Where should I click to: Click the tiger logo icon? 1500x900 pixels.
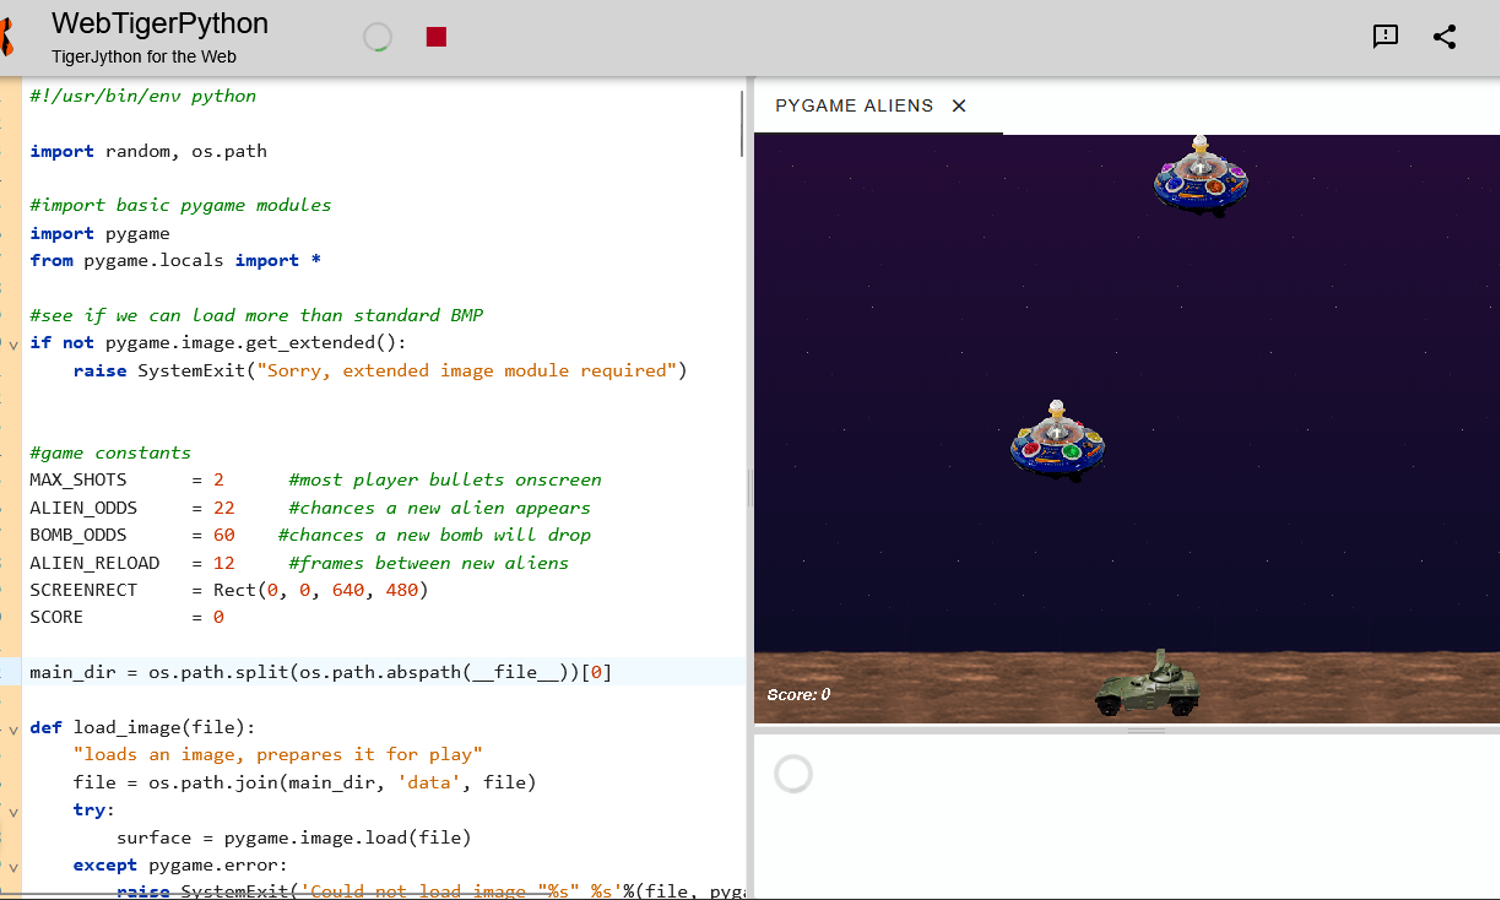6,37
